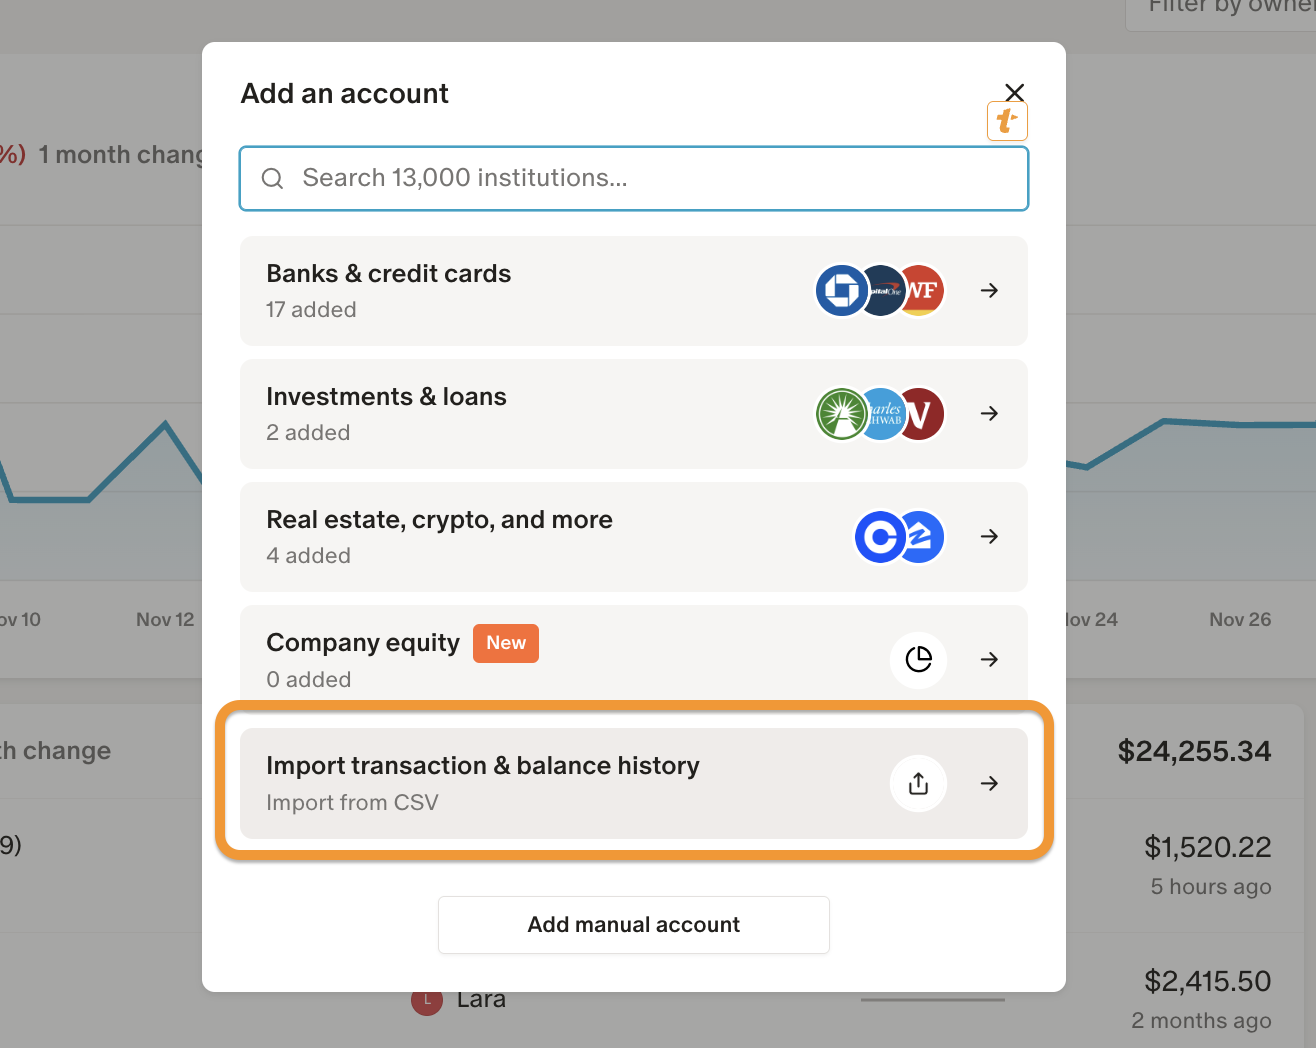The width and height of the screenshot is (1316, 1048).
Task: Open Real estate, crypto, and more
Action: click(500, 537)
